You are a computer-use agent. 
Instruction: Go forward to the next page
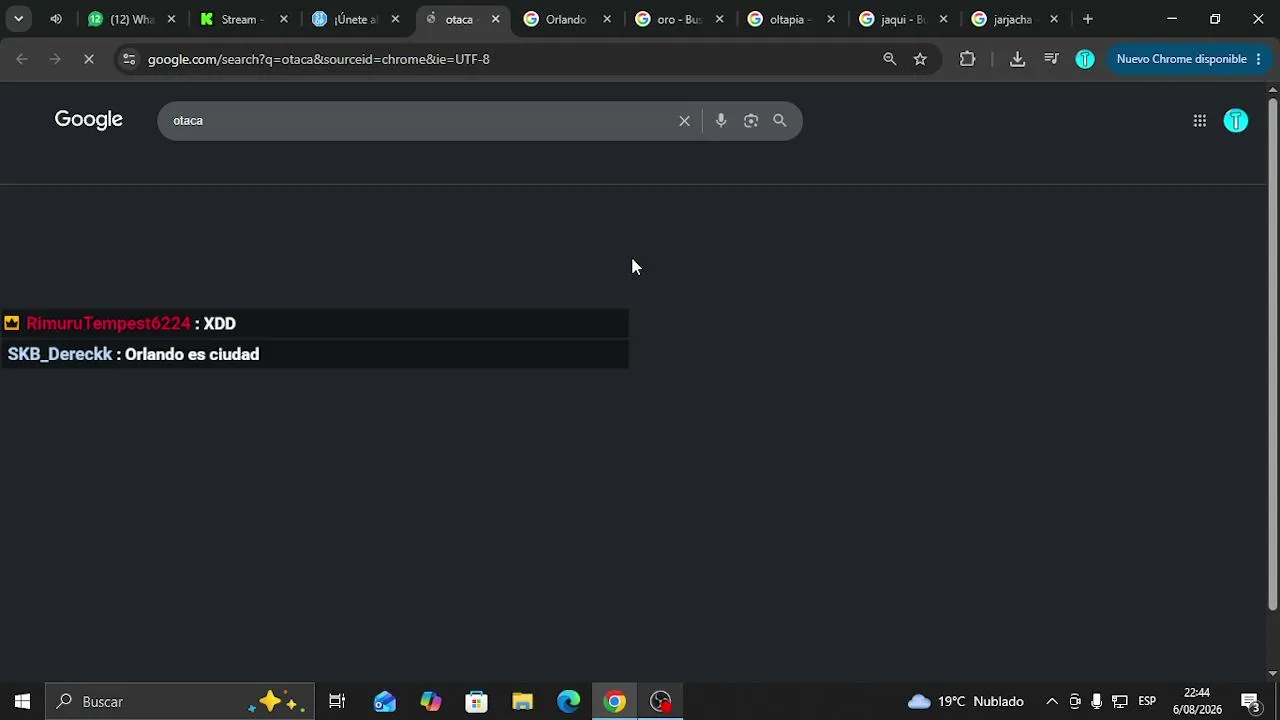click(x=55, y=59)
